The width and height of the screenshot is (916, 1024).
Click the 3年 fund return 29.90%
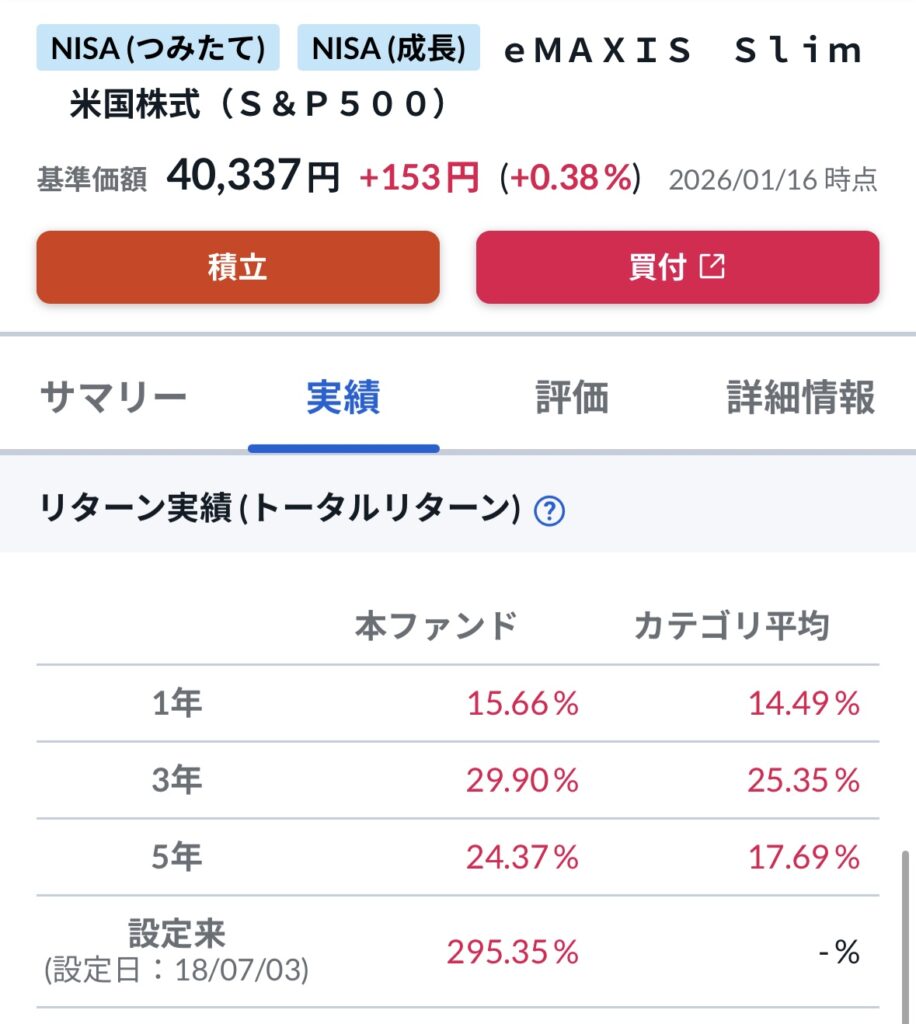[x=522, y=781]
